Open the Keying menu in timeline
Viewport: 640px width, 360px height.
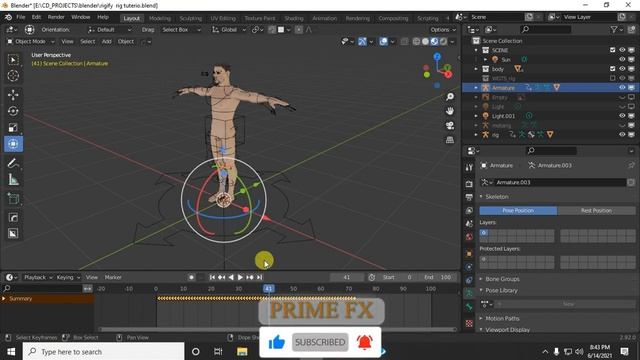(x=68, y=277)
